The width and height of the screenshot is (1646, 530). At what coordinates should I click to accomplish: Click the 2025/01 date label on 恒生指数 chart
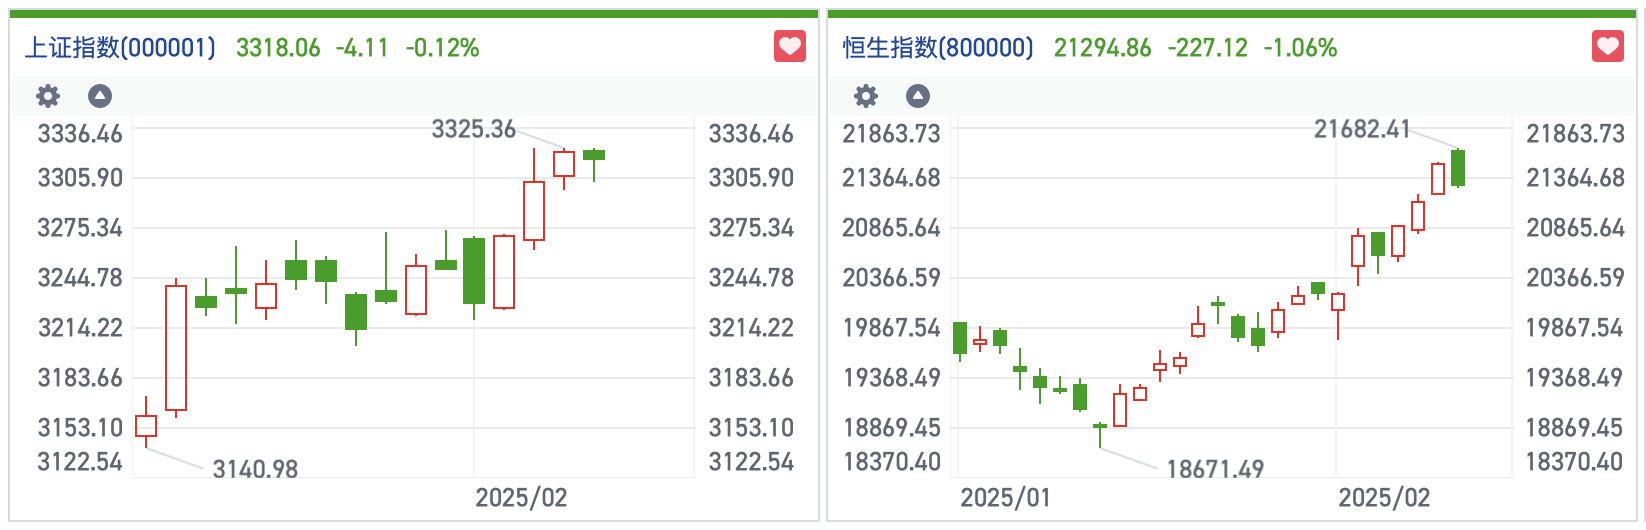1005,498
